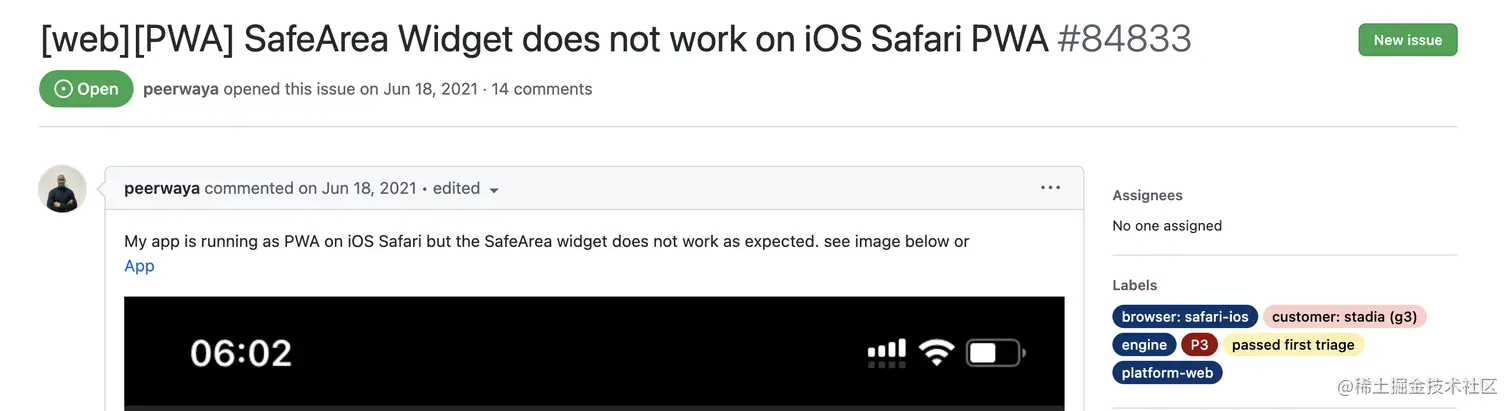Click the cellular signal bars in the screenshot image

click(886, 351)
